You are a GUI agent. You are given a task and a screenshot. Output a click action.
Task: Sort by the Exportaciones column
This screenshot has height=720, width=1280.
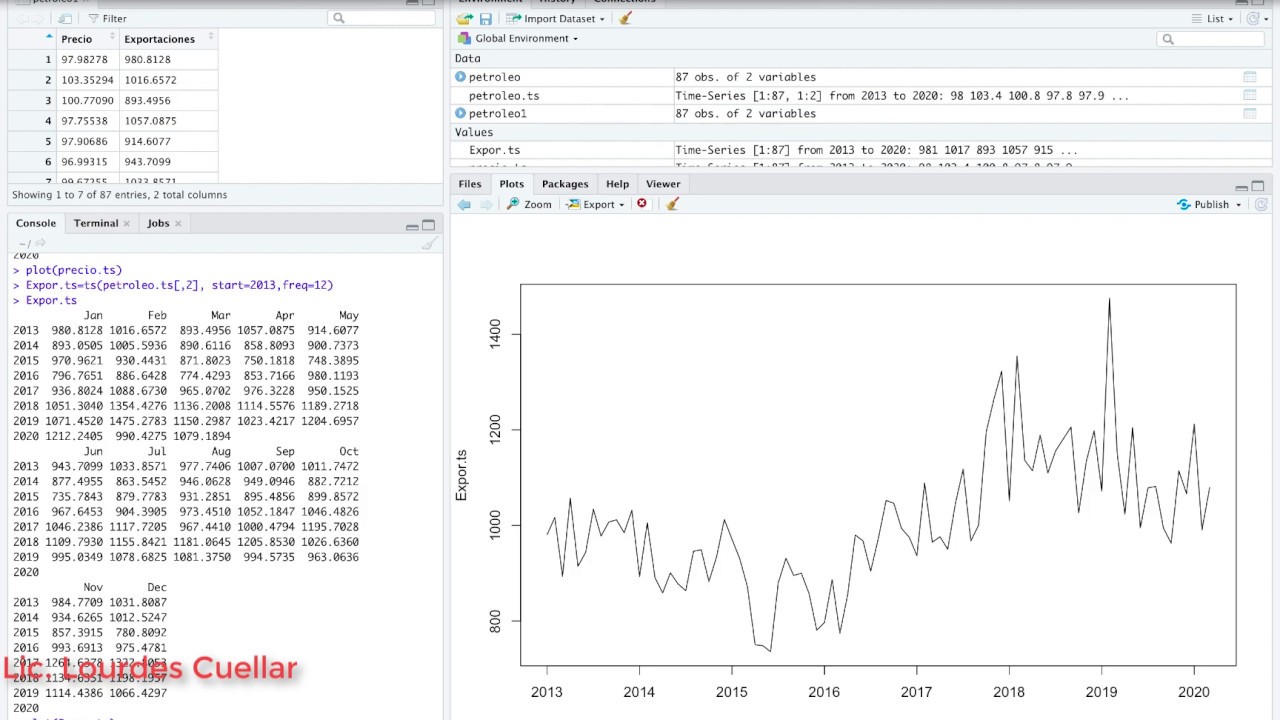tap(168, 39)
